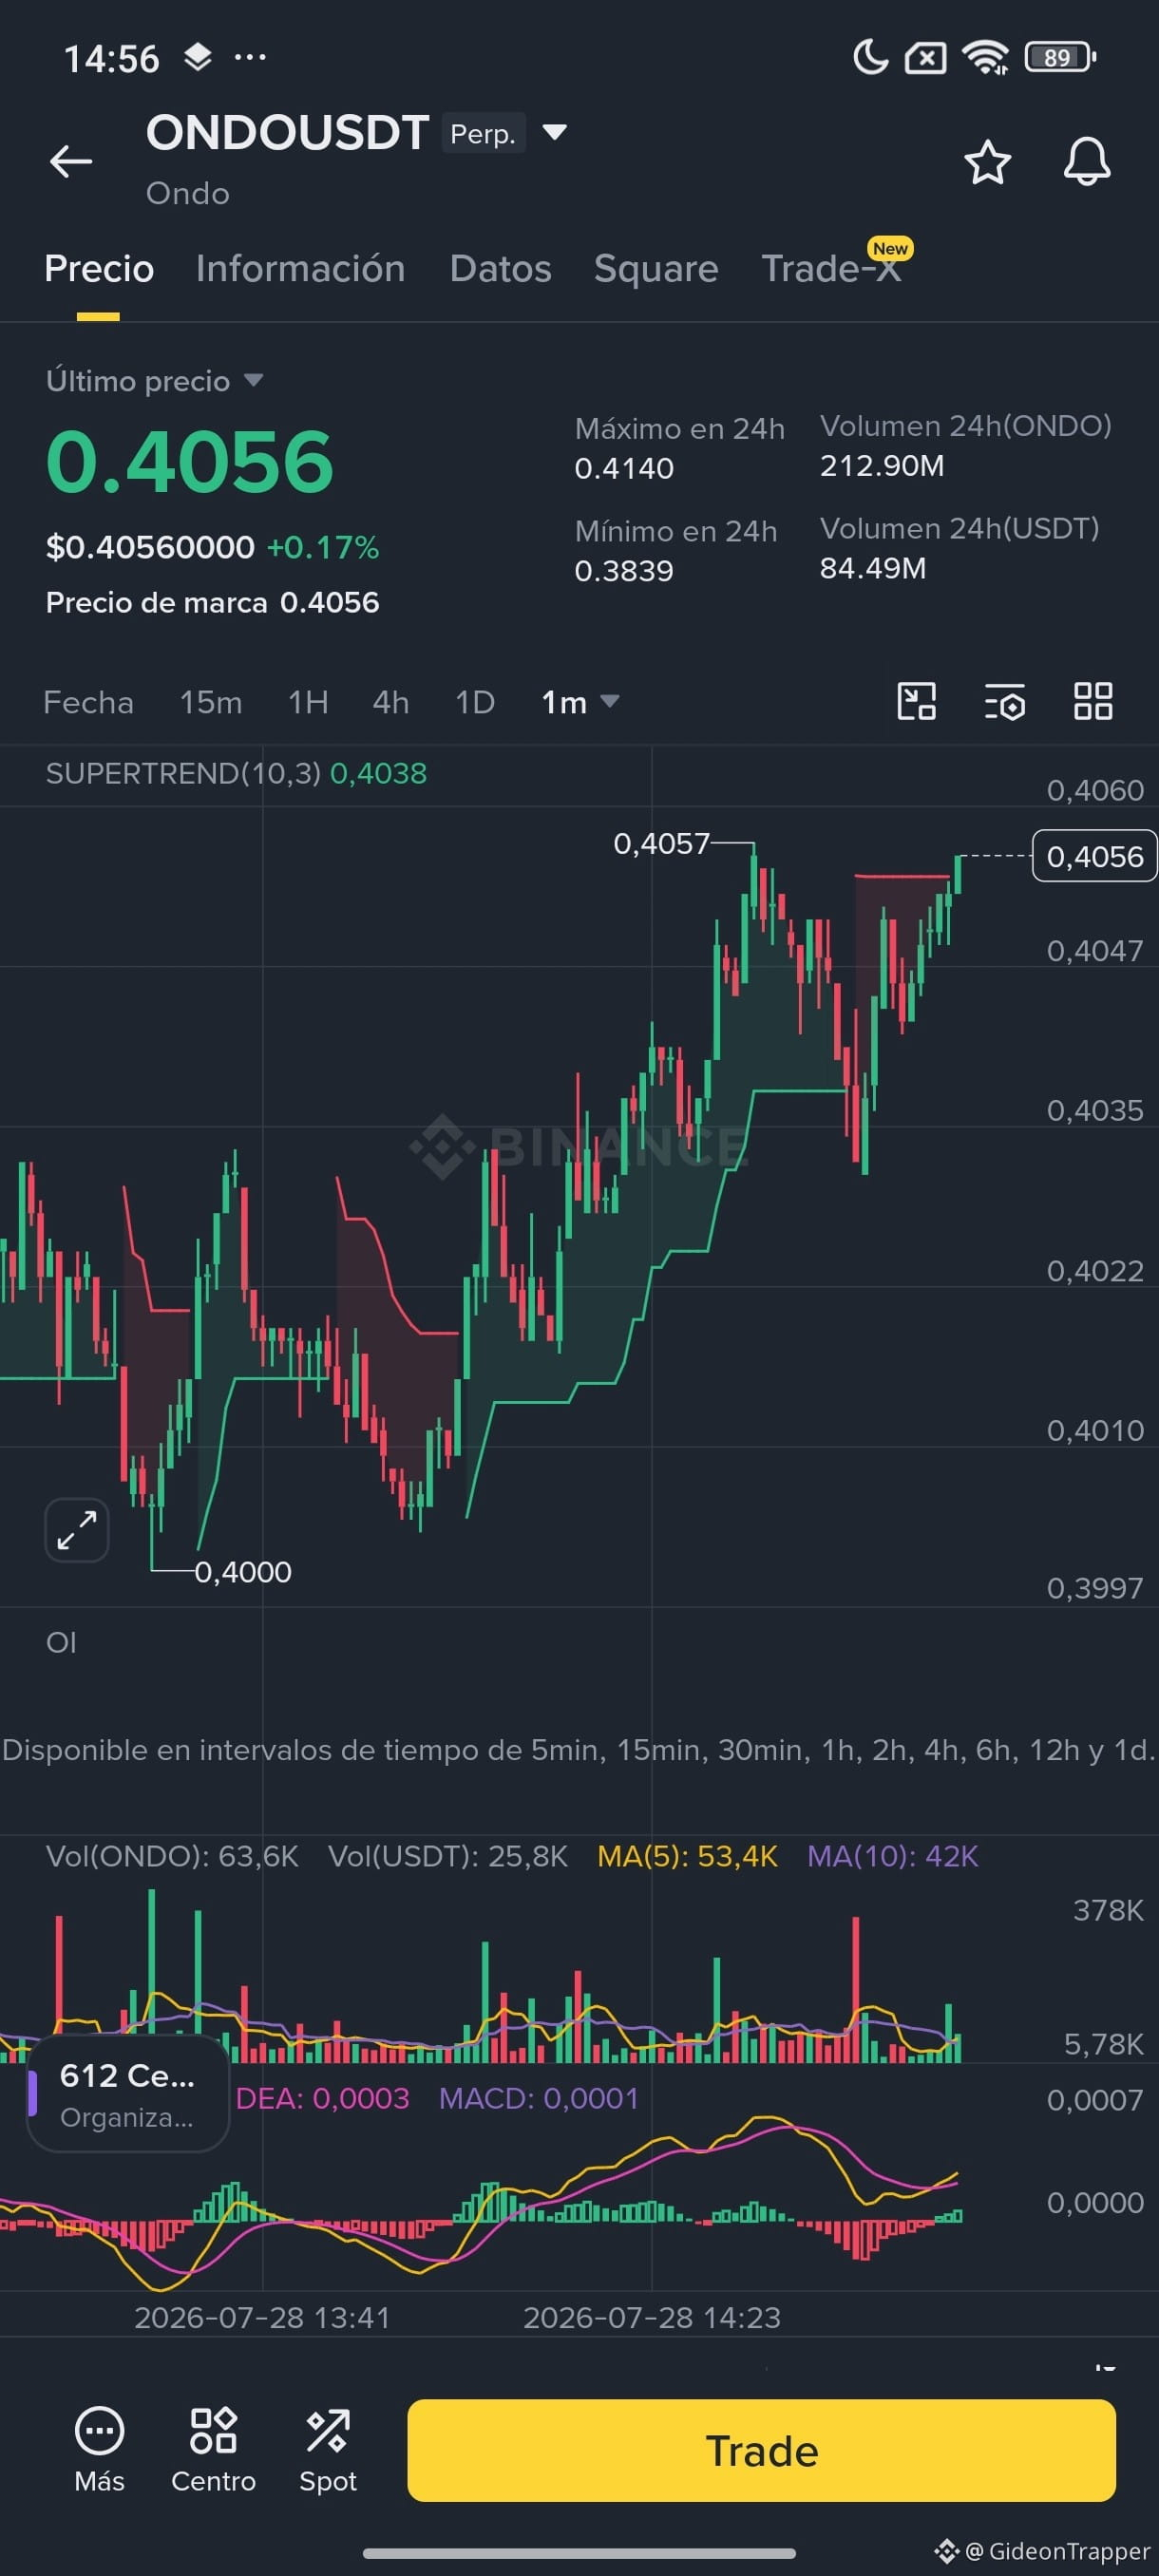Tap the low marker 0,4000 on chart
This screenshot has width=1159, height=2576.
pyautogui.click(x=243, y=1572)
